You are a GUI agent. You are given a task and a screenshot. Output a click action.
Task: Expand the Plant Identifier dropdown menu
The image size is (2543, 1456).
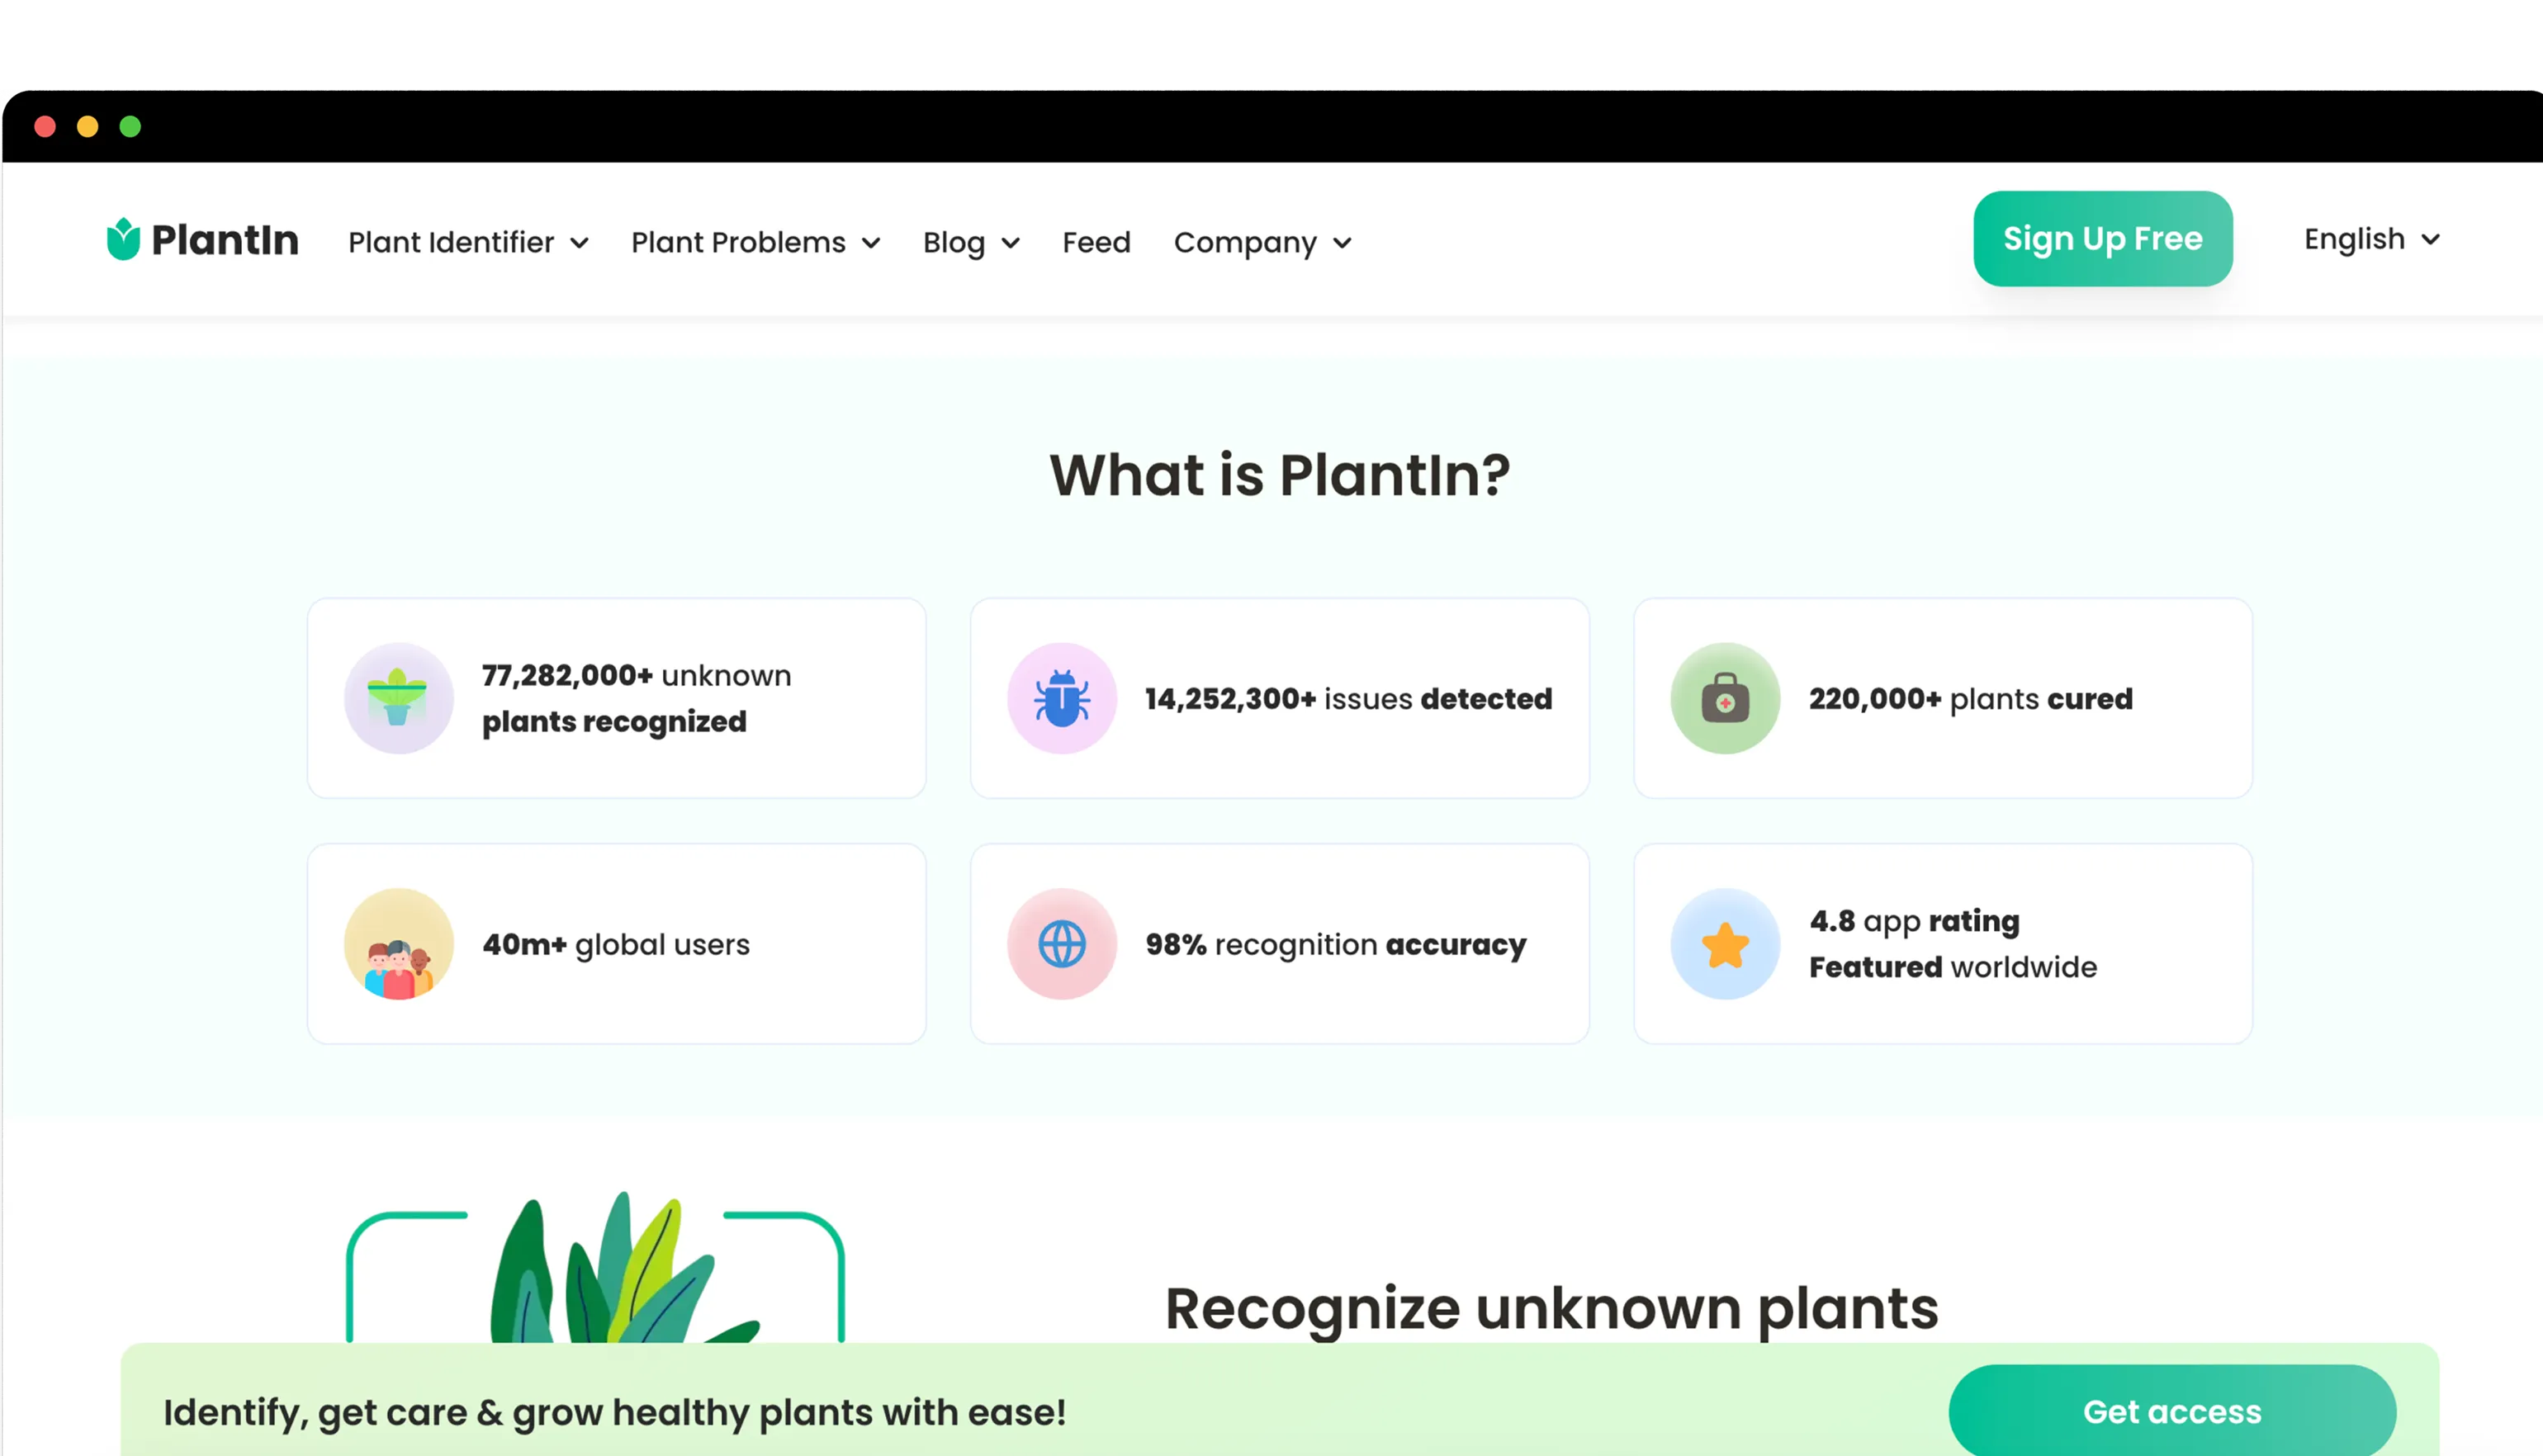click(x=468, y=242)
